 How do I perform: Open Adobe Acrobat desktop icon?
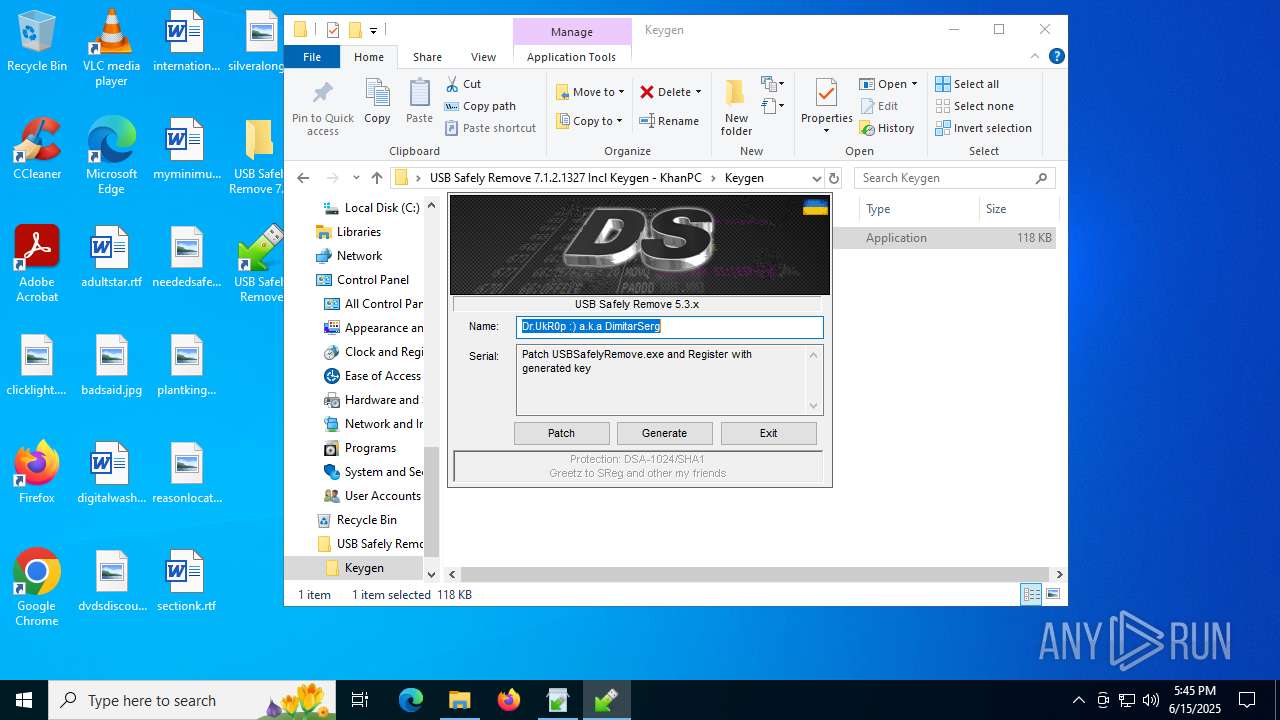(x=37, y=263)
